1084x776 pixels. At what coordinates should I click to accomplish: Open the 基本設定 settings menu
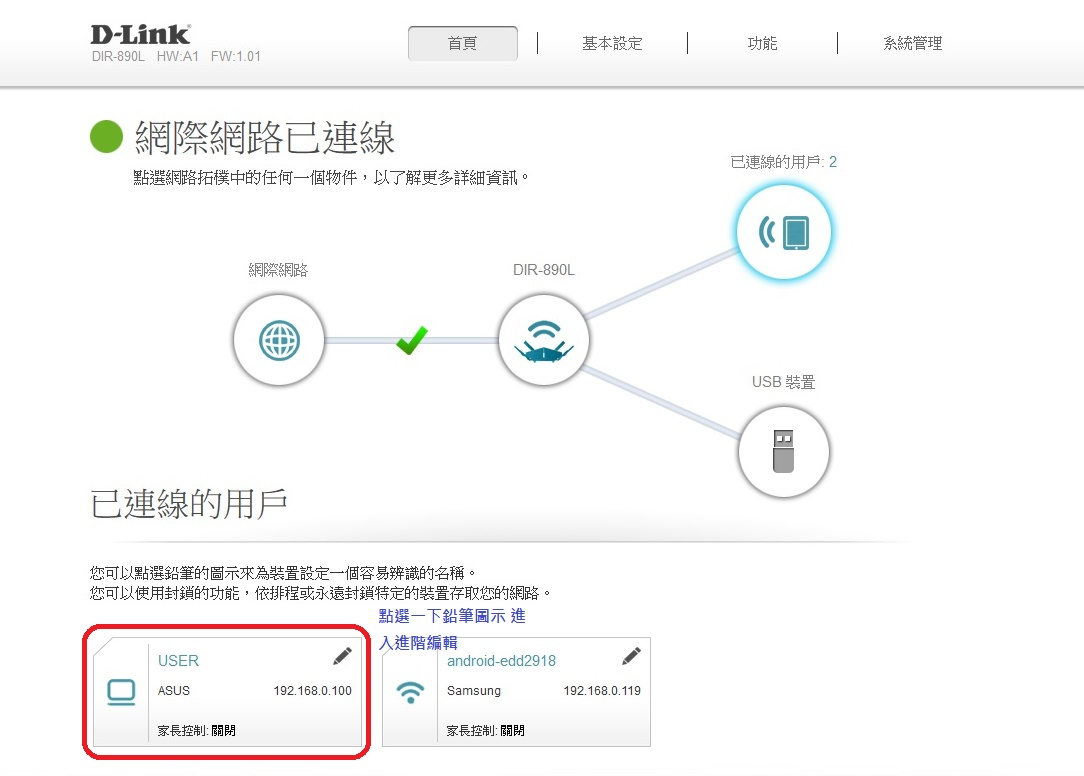(x=612, y=44)
